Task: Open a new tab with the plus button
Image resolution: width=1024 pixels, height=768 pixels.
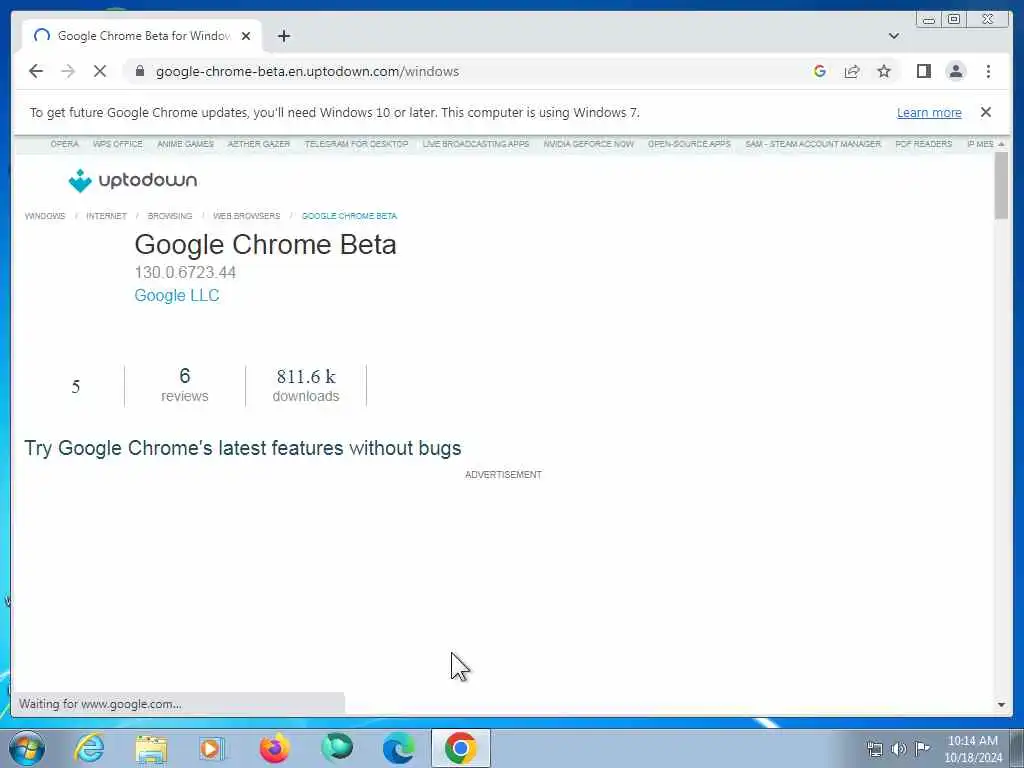Action: point(283,36)
